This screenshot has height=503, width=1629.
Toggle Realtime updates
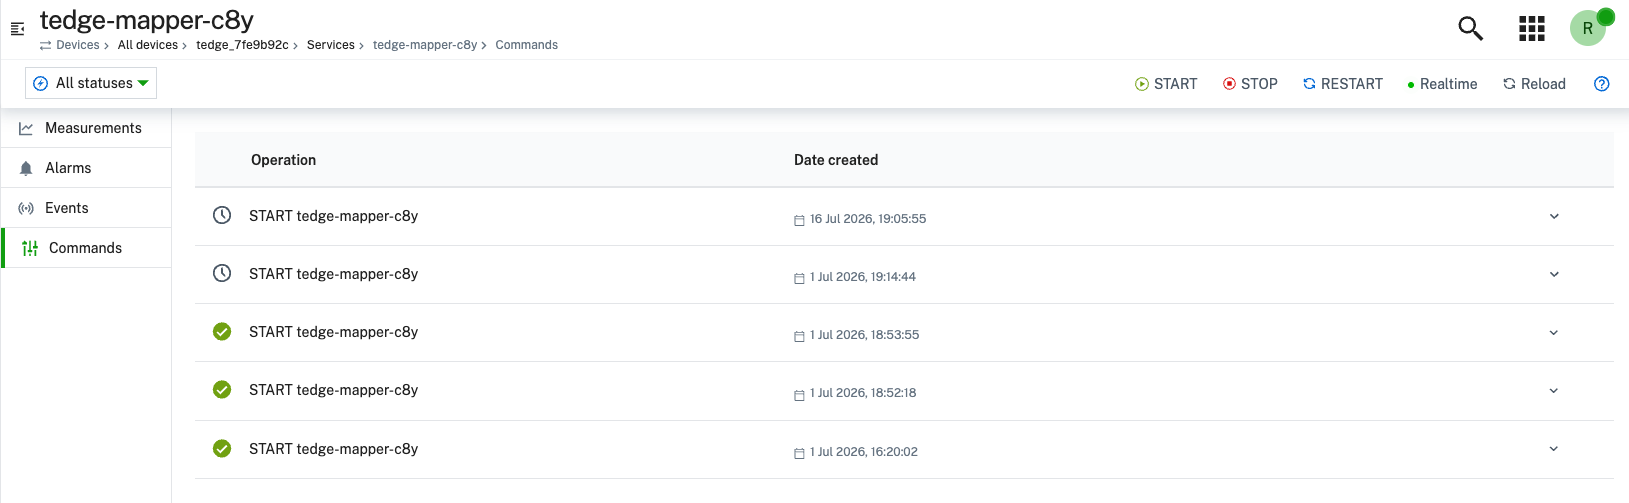[1442, 84]
